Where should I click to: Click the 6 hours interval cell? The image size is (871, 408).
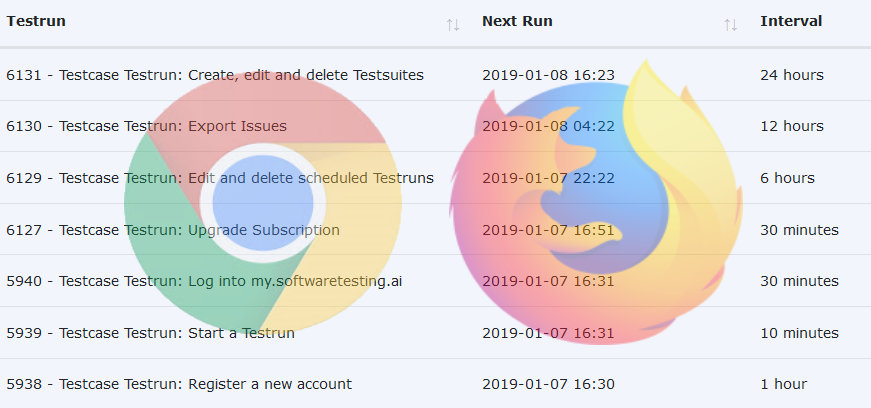pos(787,178)
